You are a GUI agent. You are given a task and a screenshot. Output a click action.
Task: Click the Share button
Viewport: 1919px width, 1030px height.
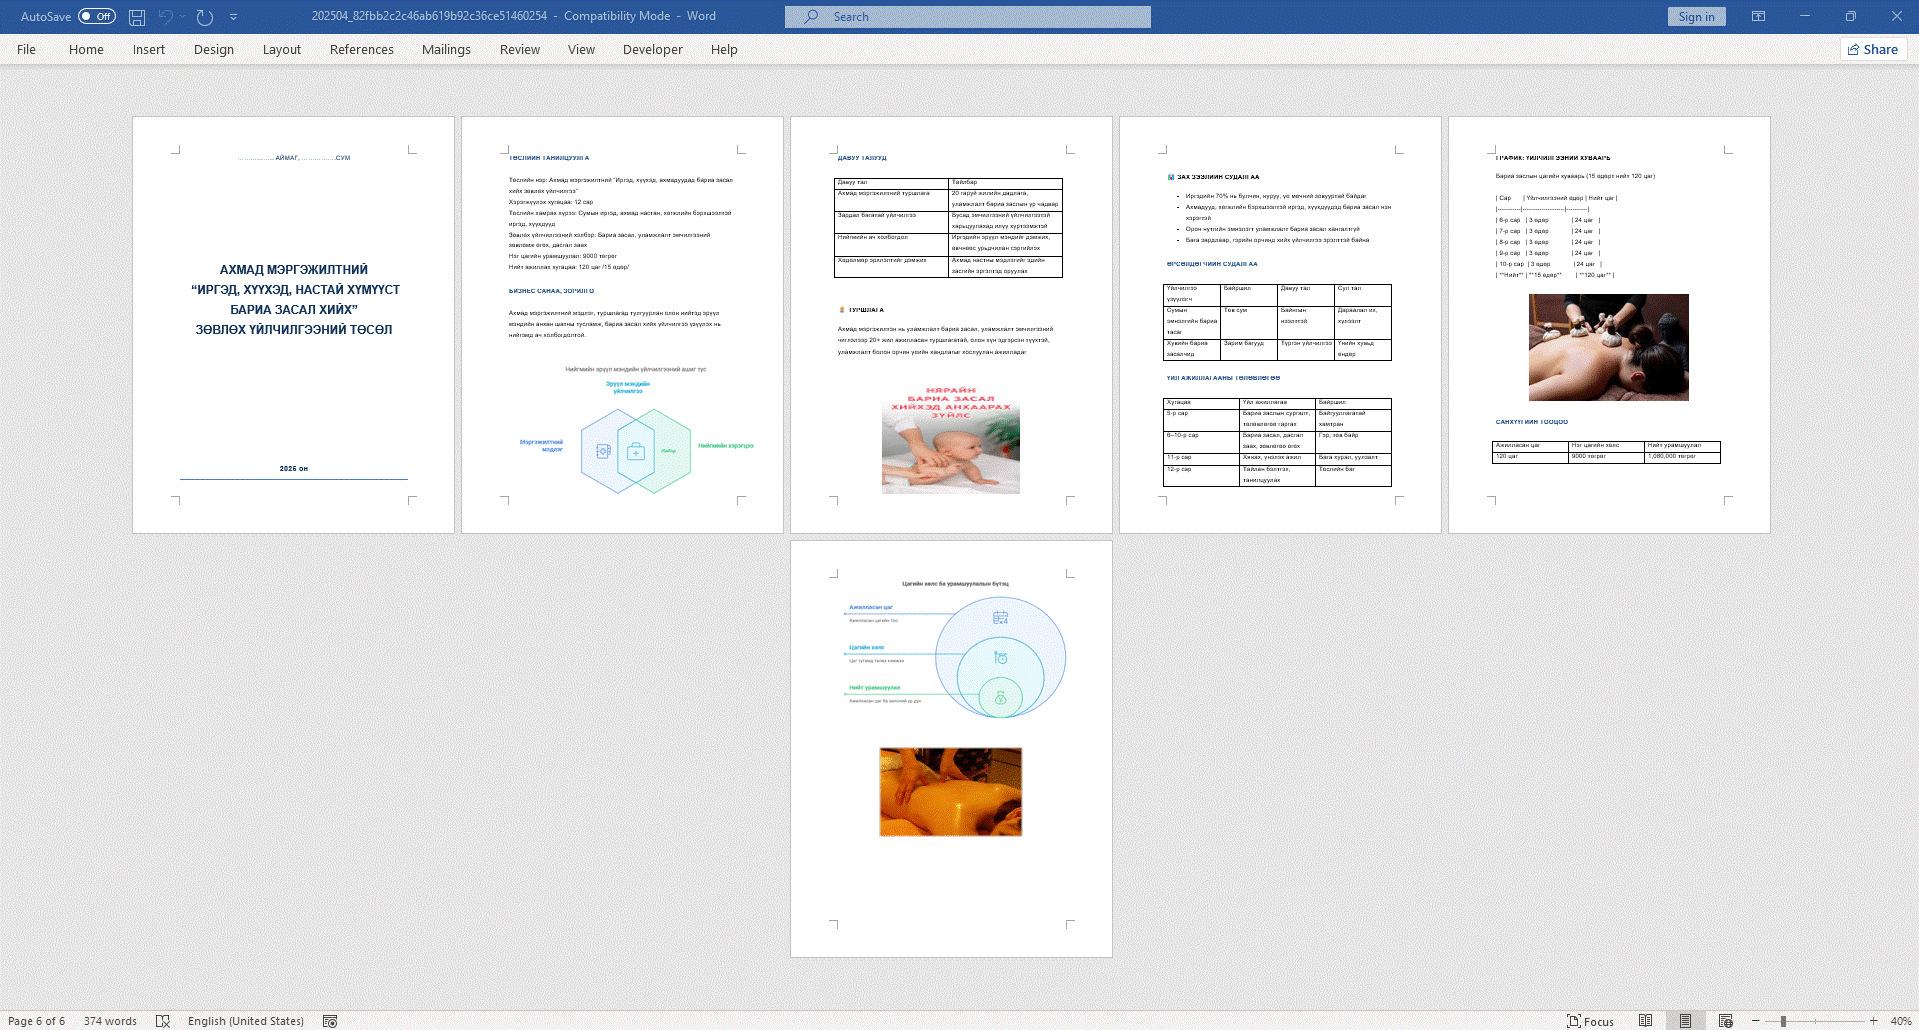1873,49
